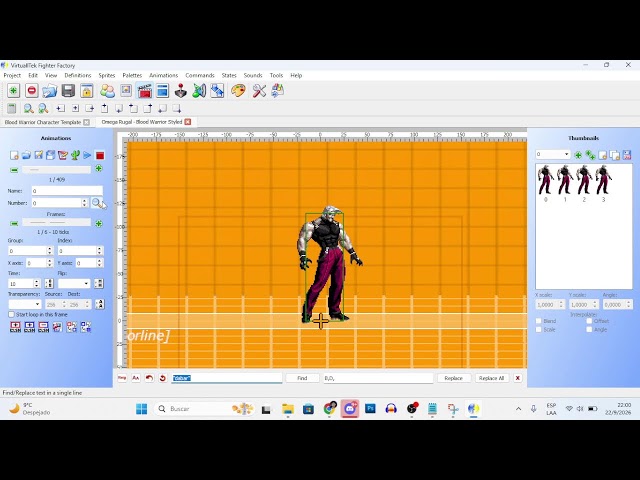Image resolution: width=640 pixels, height=480 pixels.
Task: Open the Flip dropdown
Action: click(74, 283)
